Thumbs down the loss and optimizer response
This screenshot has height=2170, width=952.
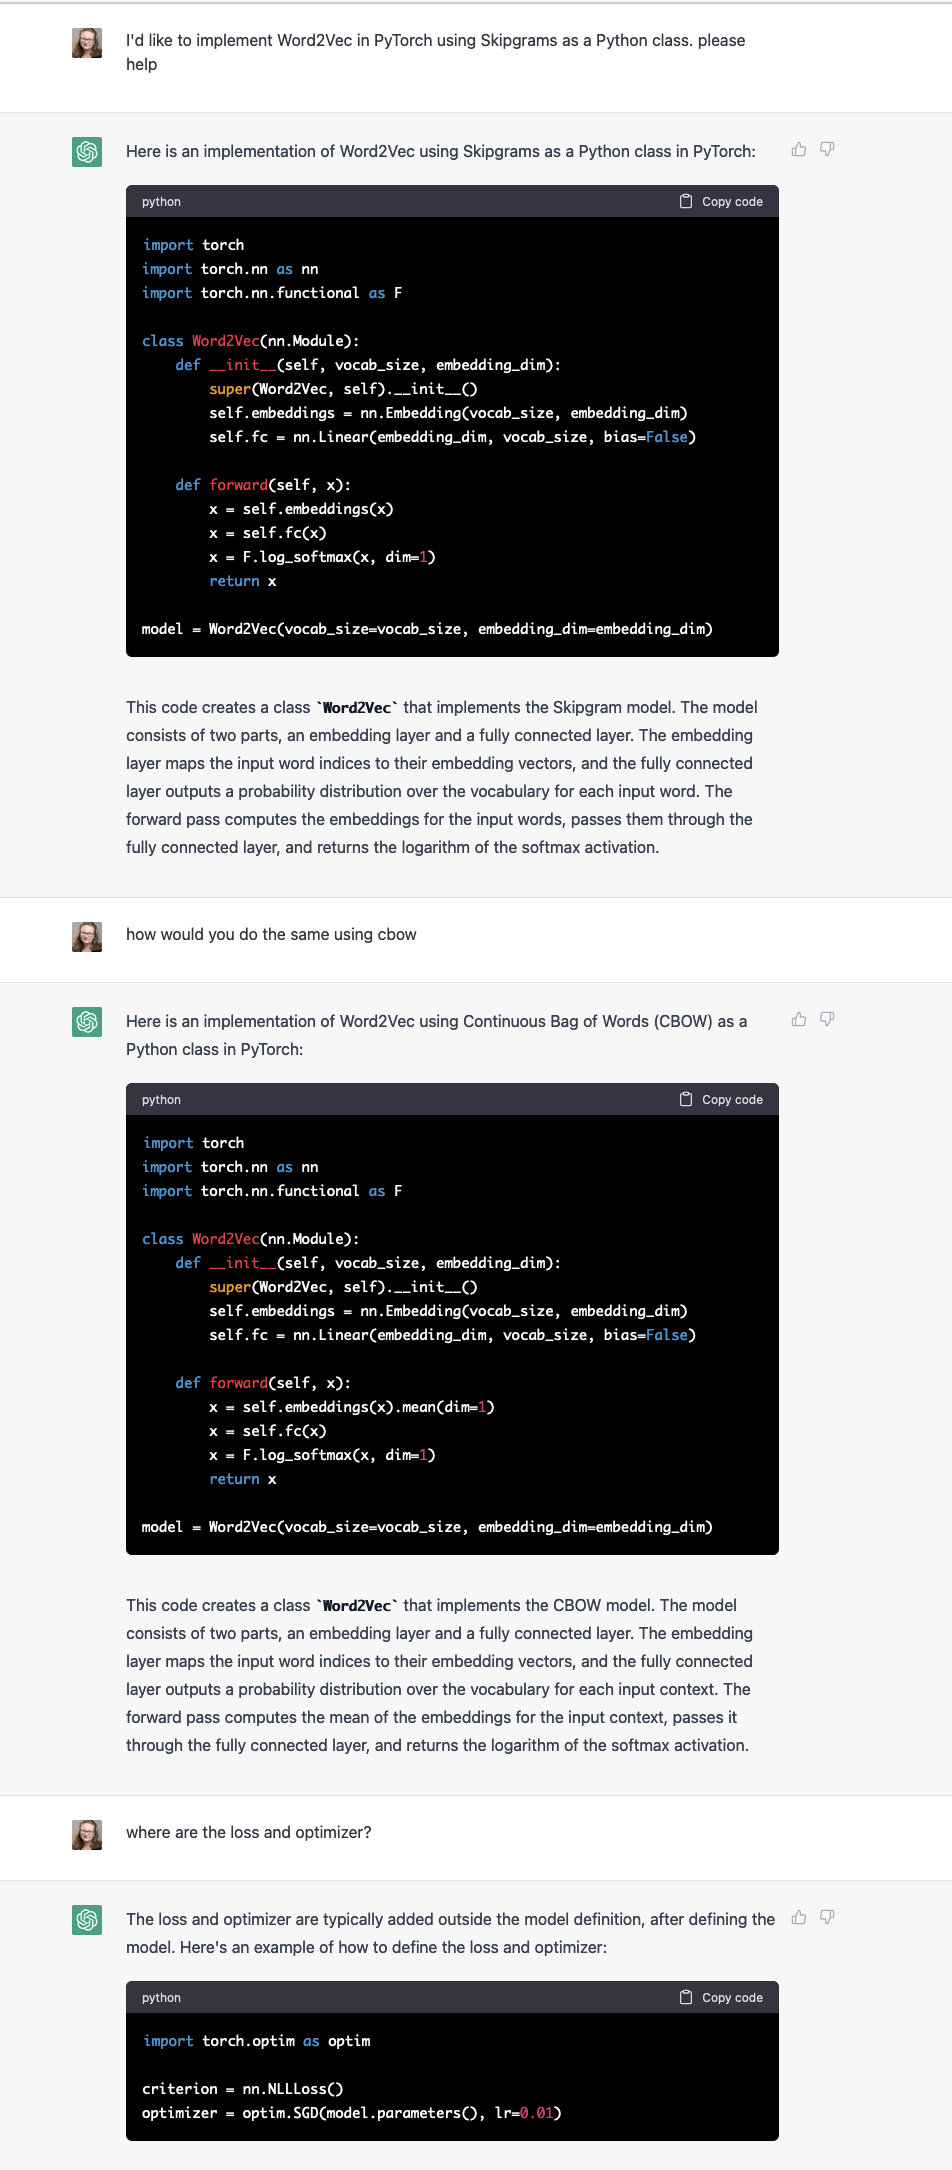(x=827, y=1917)
